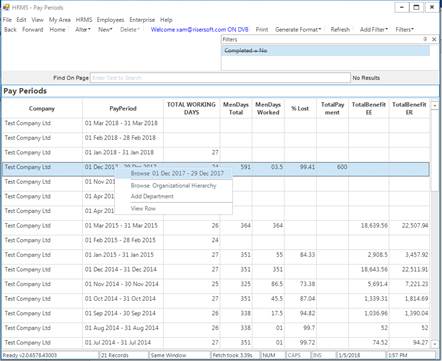442x361 pixels.
Task: Expand the Alter dropdown
Action: pos(83,29)
